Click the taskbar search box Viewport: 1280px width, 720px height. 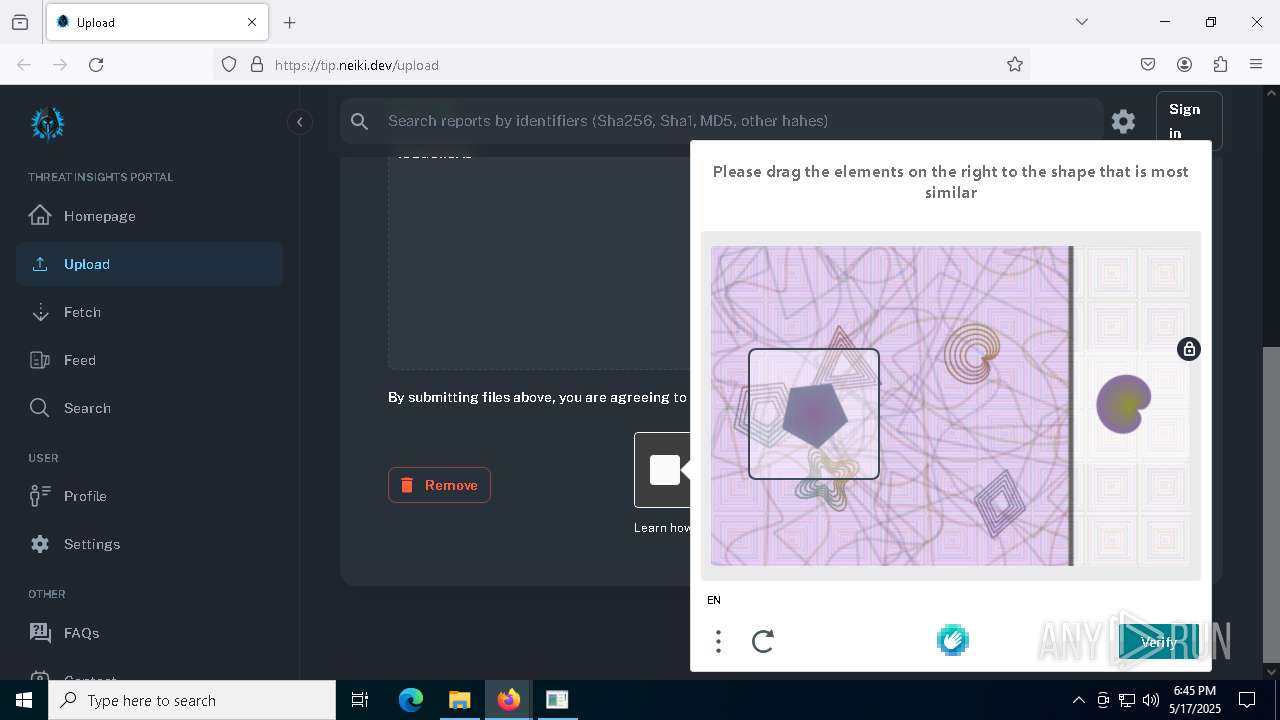[x=192, y=700]
